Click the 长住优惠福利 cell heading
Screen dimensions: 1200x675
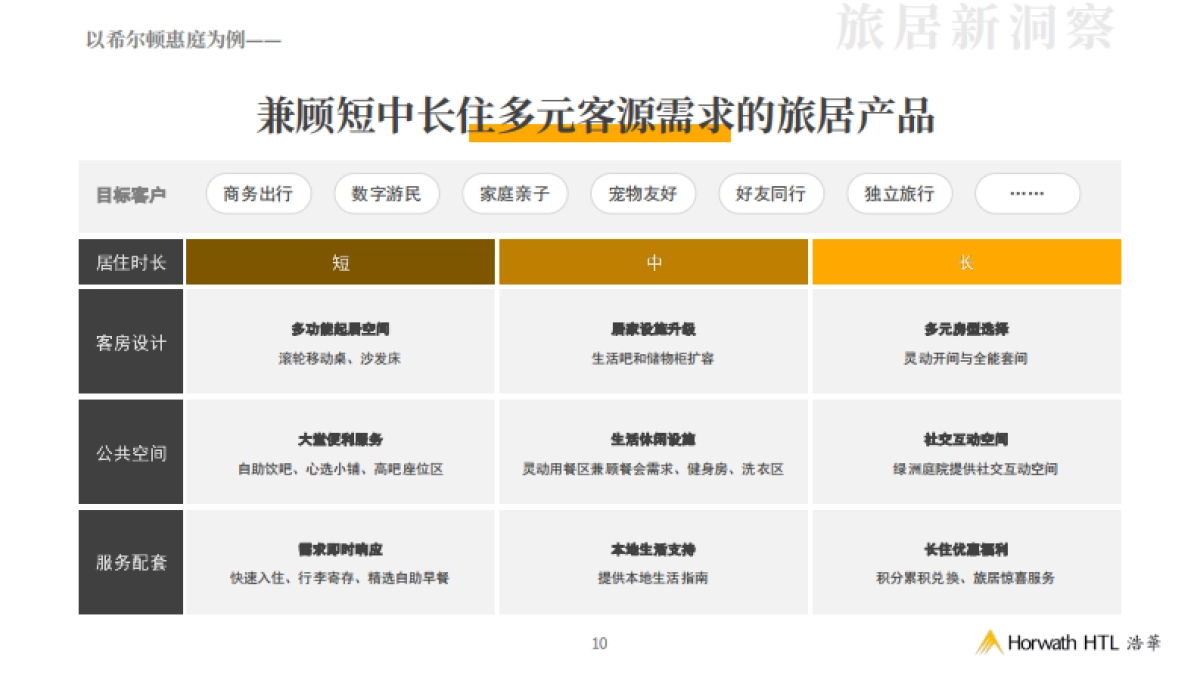coord(966,549)
